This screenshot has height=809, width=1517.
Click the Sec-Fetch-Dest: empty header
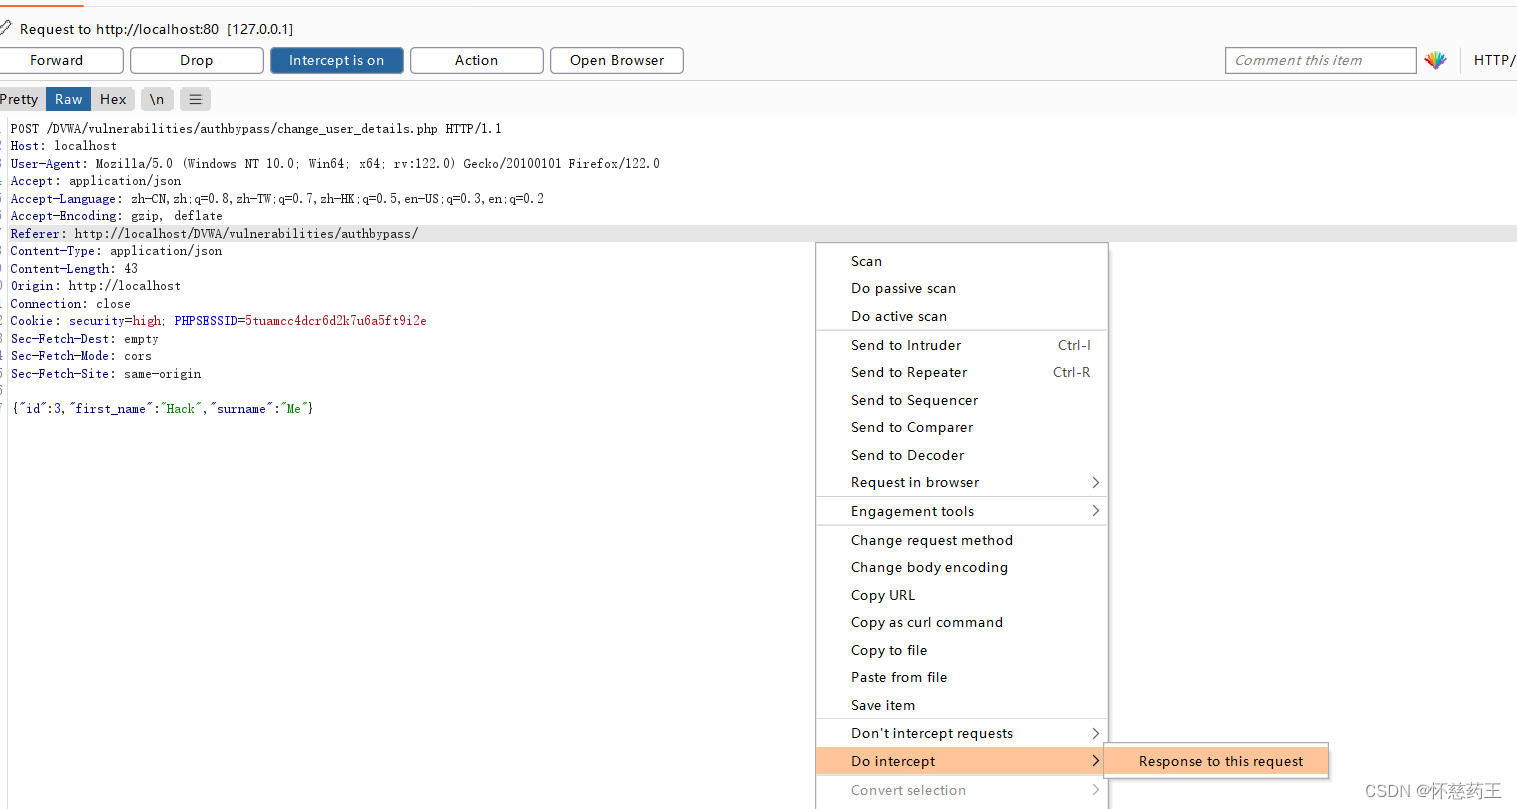coord(84,338)
